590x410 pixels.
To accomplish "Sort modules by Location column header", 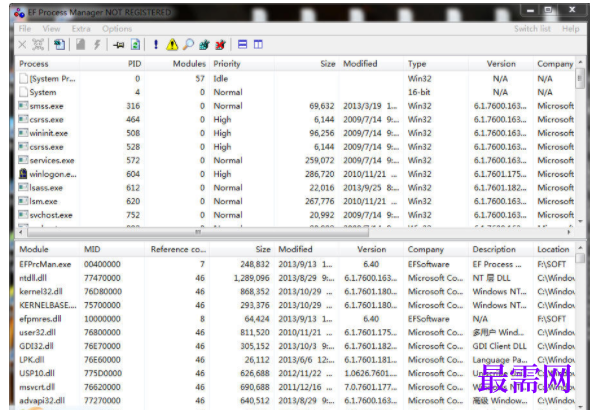I will click(554, 249).
